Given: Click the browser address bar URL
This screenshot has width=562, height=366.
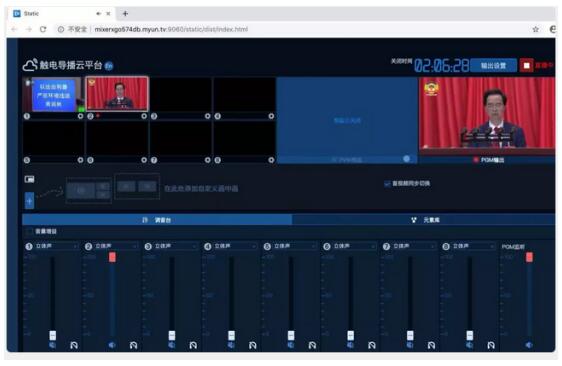Looking at the screenshot, I should [171, 29].
